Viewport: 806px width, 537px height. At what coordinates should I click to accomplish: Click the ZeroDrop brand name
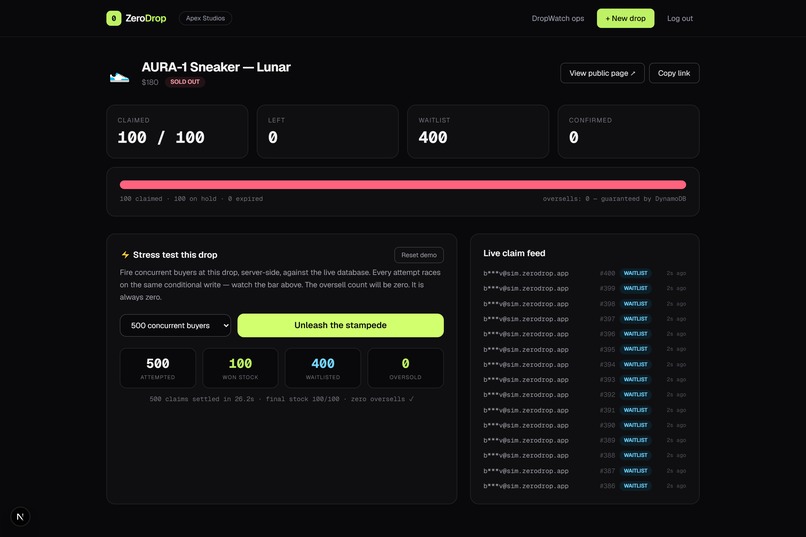[x=145, y=18]
